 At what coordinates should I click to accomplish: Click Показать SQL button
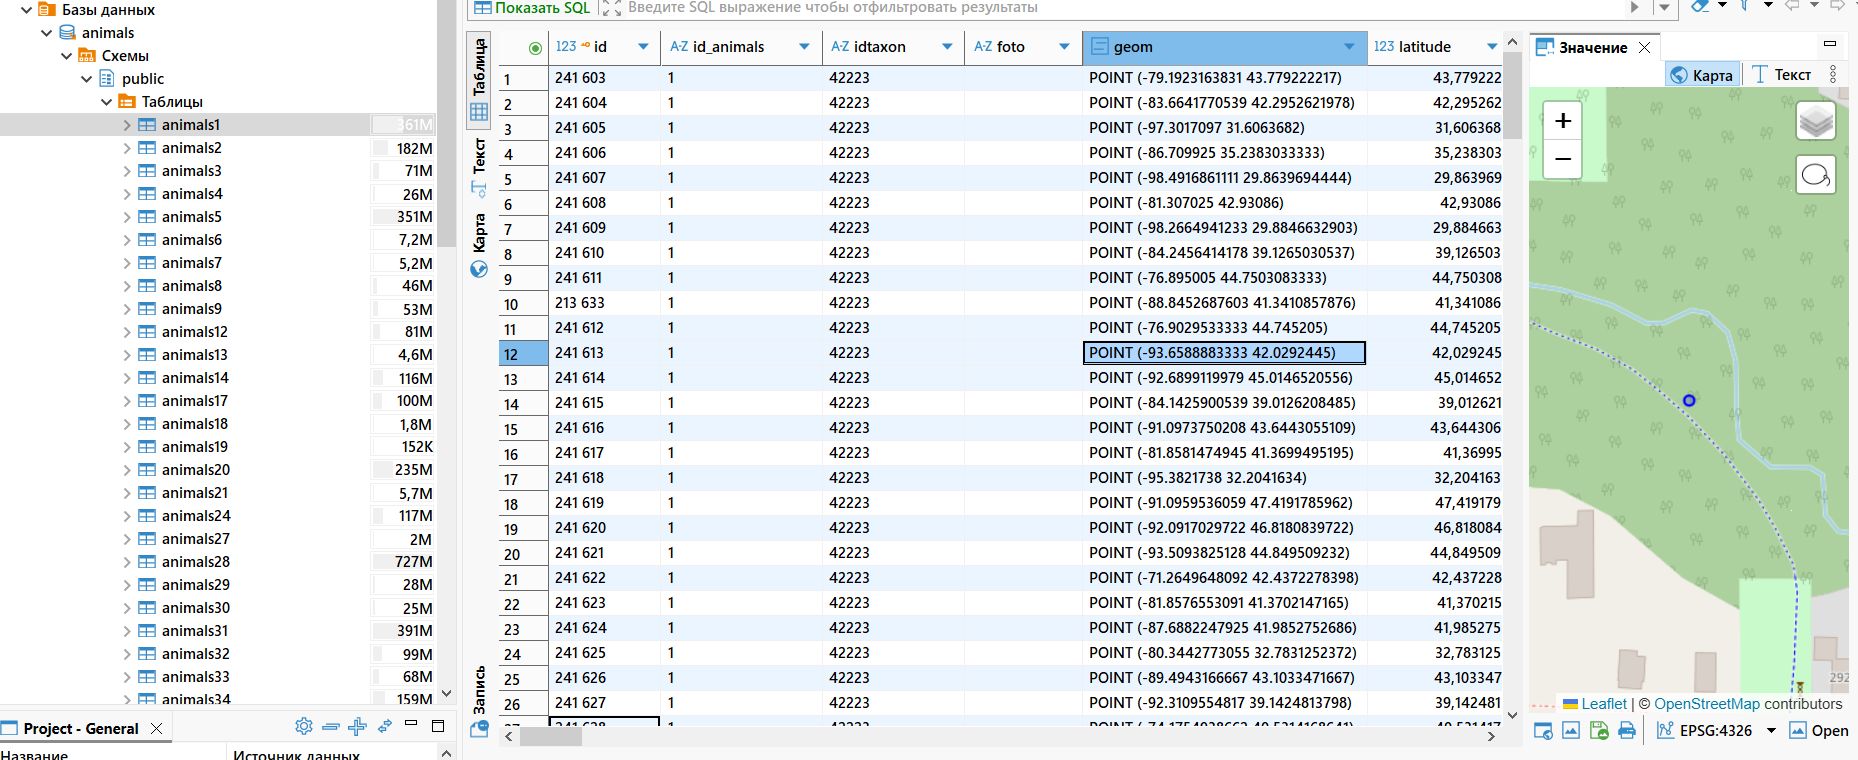click(x=532, y=7)
